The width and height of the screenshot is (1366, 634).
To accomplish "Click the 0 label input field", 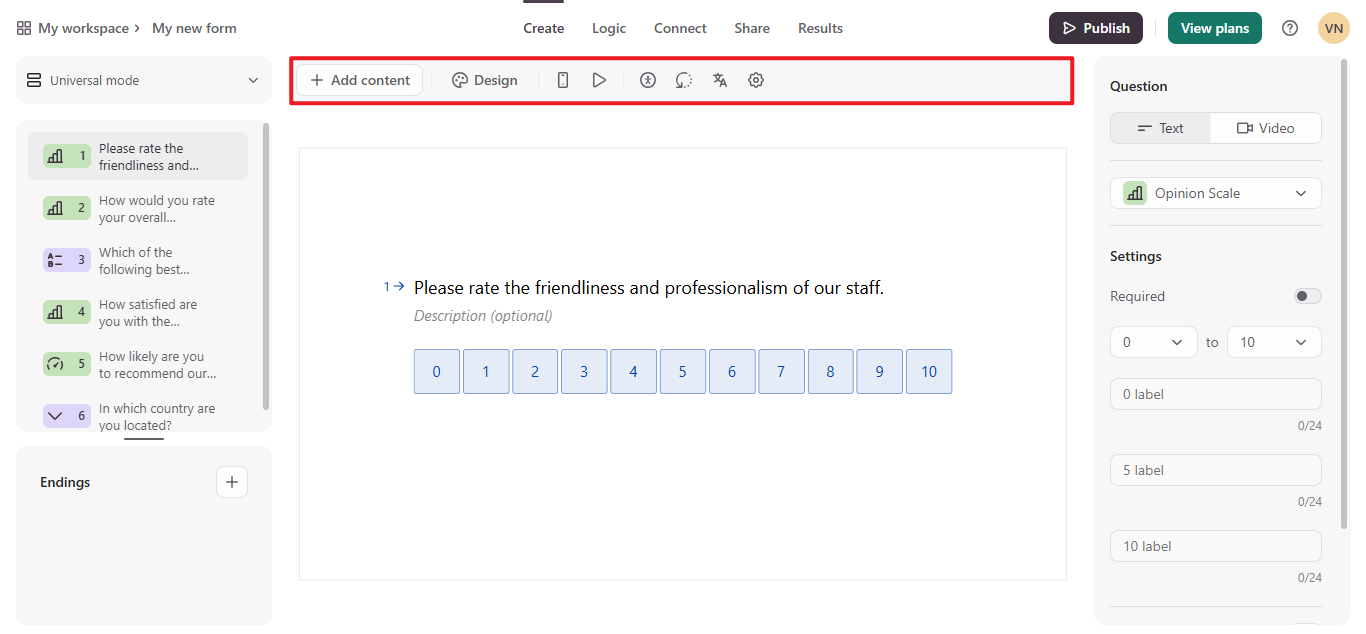I will coord(1215,393).
